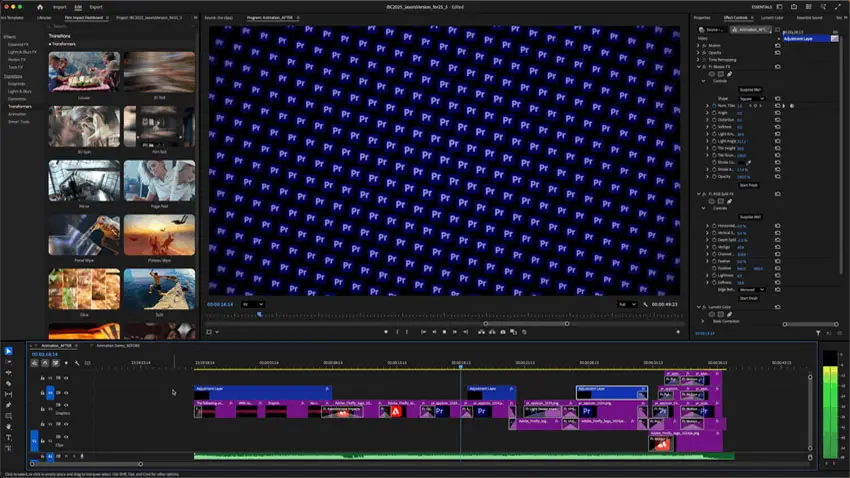Select the Smart Tools category

click(x=18, y=121)
